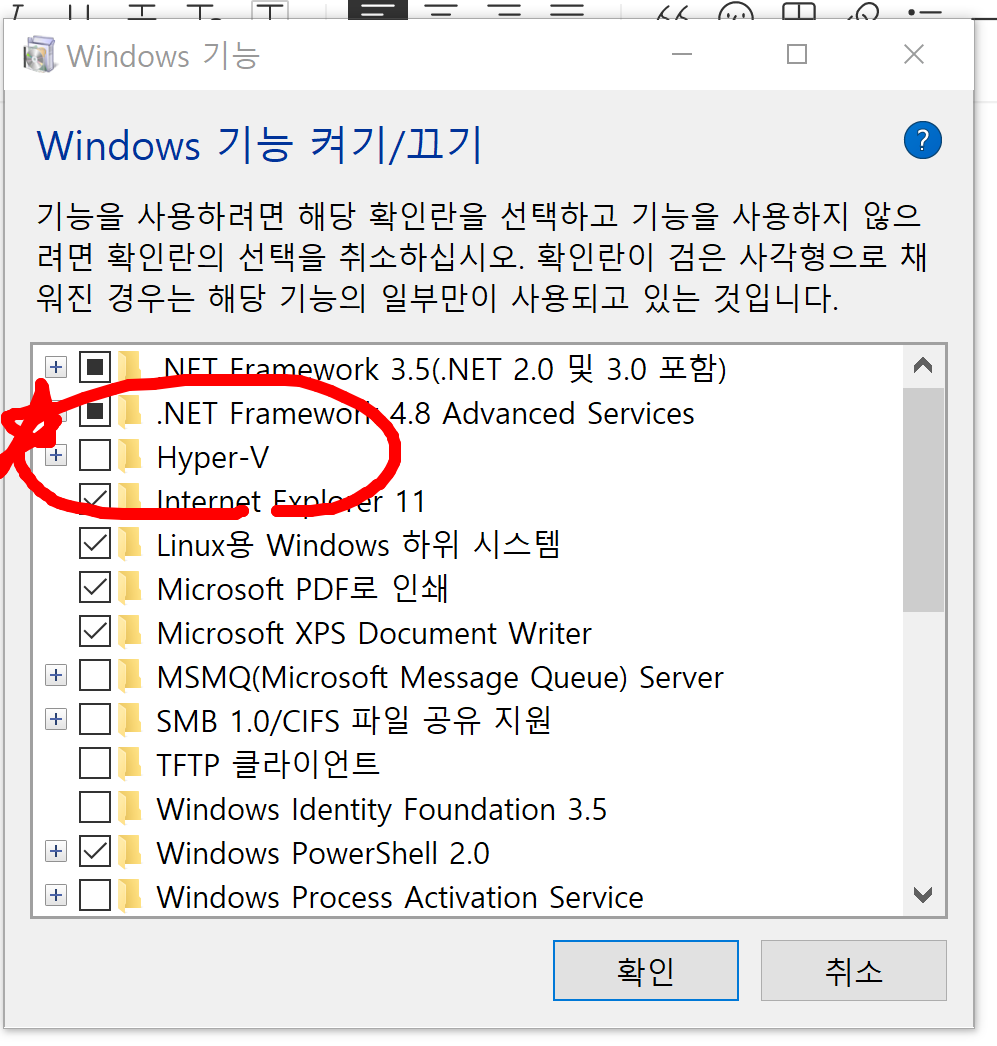Expand the Hyper-V tree node
Screen dimensions: 997x1046
point(56,456)
